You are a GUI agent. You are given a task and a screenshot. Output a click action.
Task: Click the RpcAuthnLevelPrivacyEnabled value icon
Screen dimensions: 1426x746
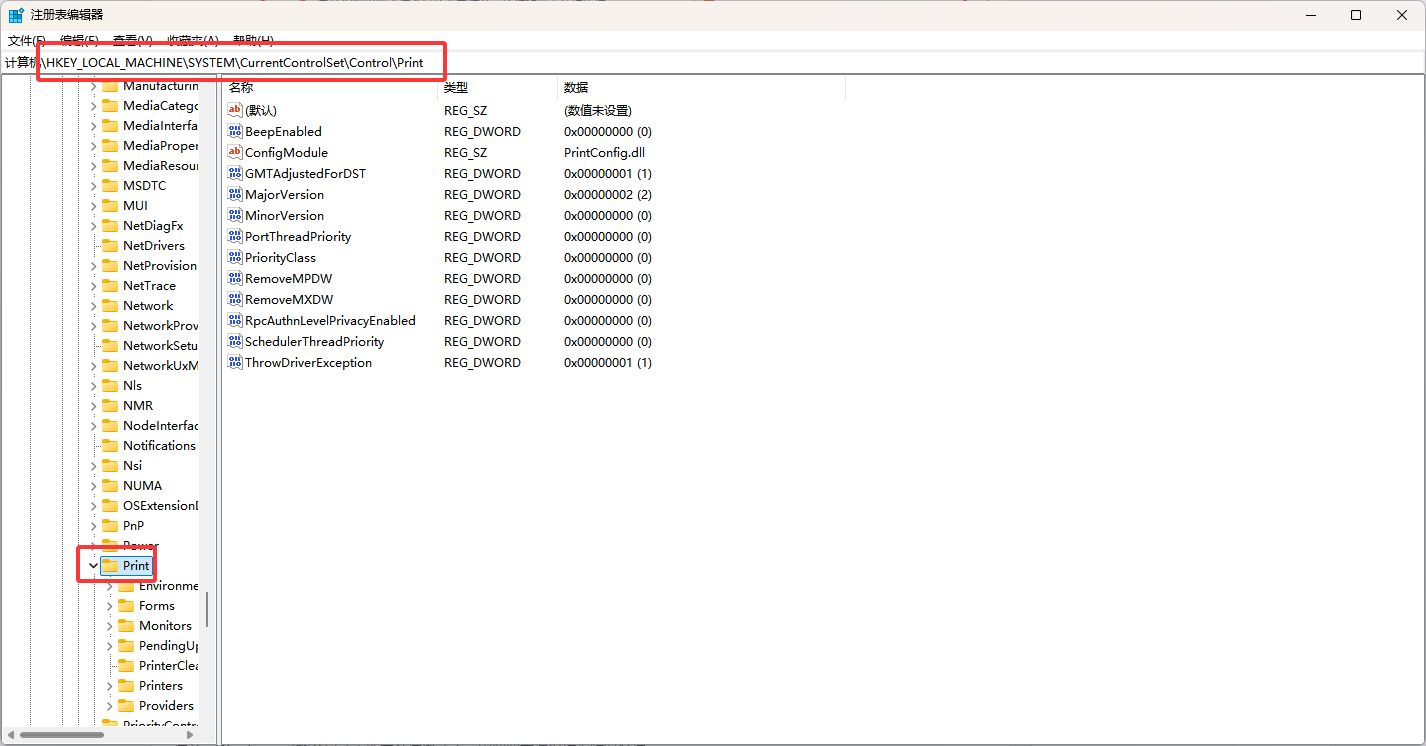[x=235, y=321]
